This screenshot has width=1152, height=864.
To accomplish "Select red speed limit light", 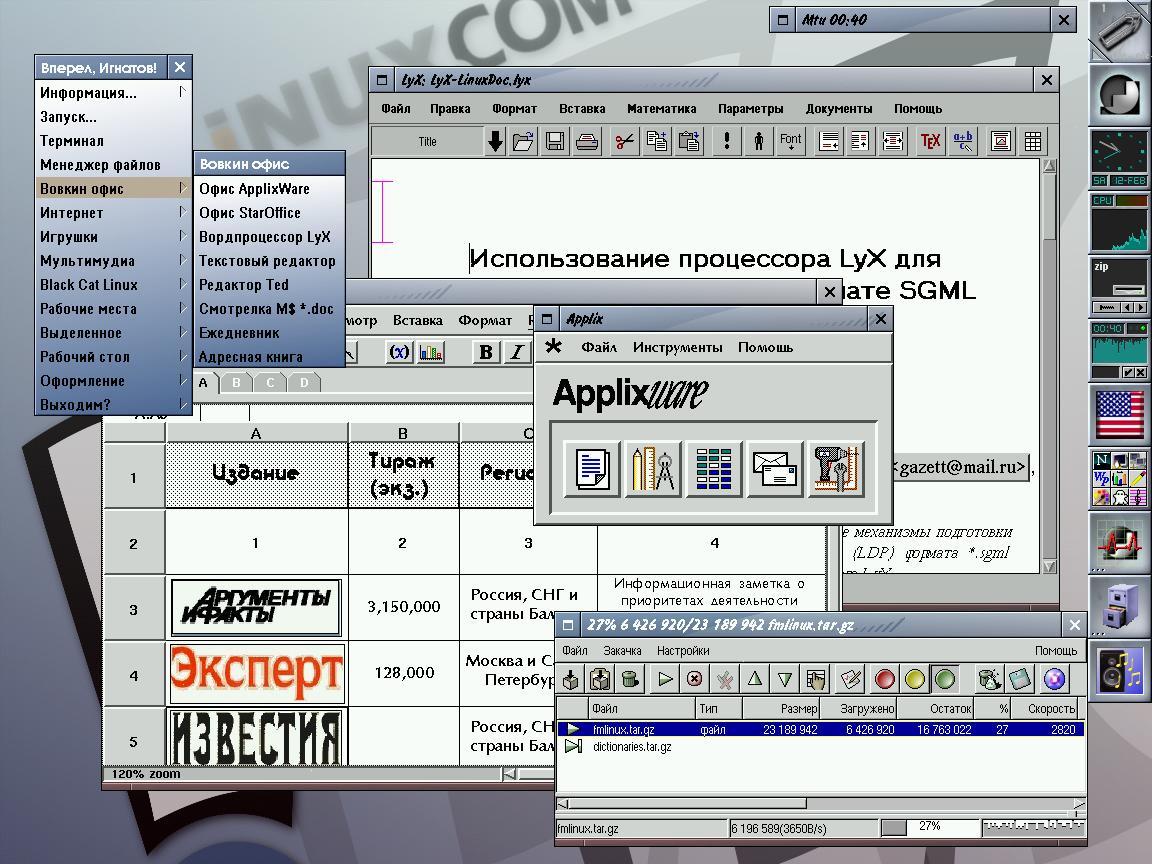I will point(885,679).
